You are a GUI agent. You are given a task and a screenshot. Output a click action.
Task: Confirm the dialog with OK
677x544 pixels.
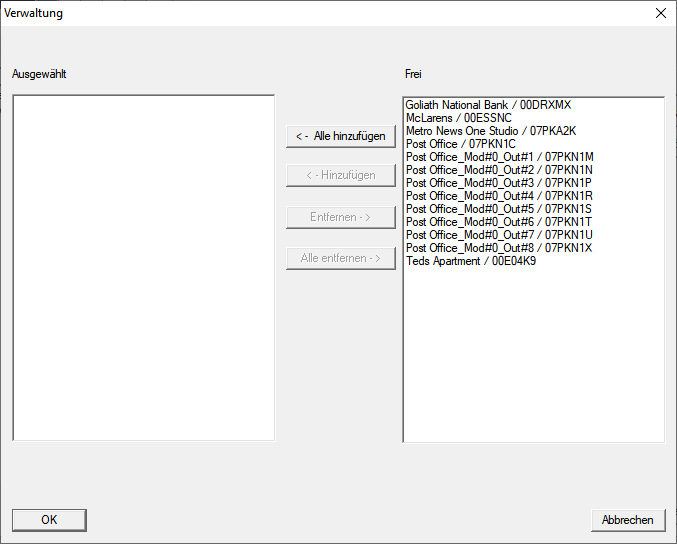tap(49, 520)
